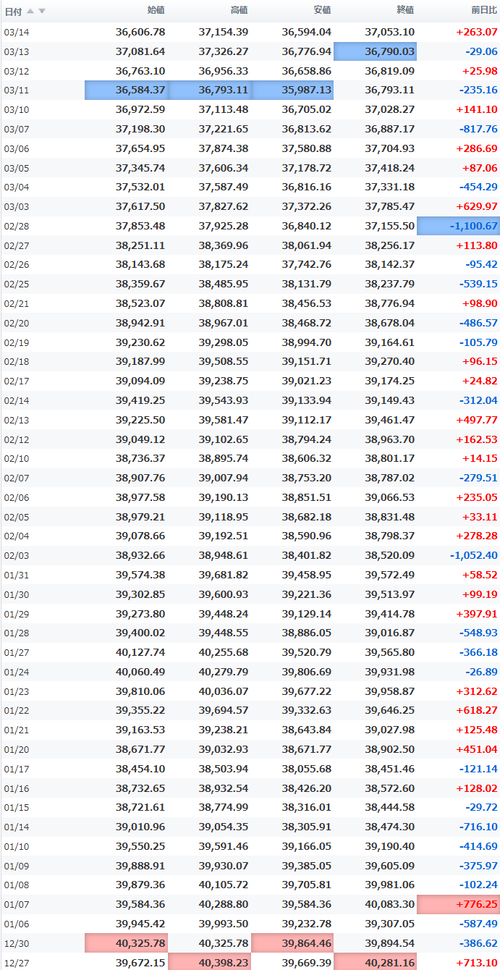
Task: Select the highlighted change value +776.25
Action: tap(459, 905)
